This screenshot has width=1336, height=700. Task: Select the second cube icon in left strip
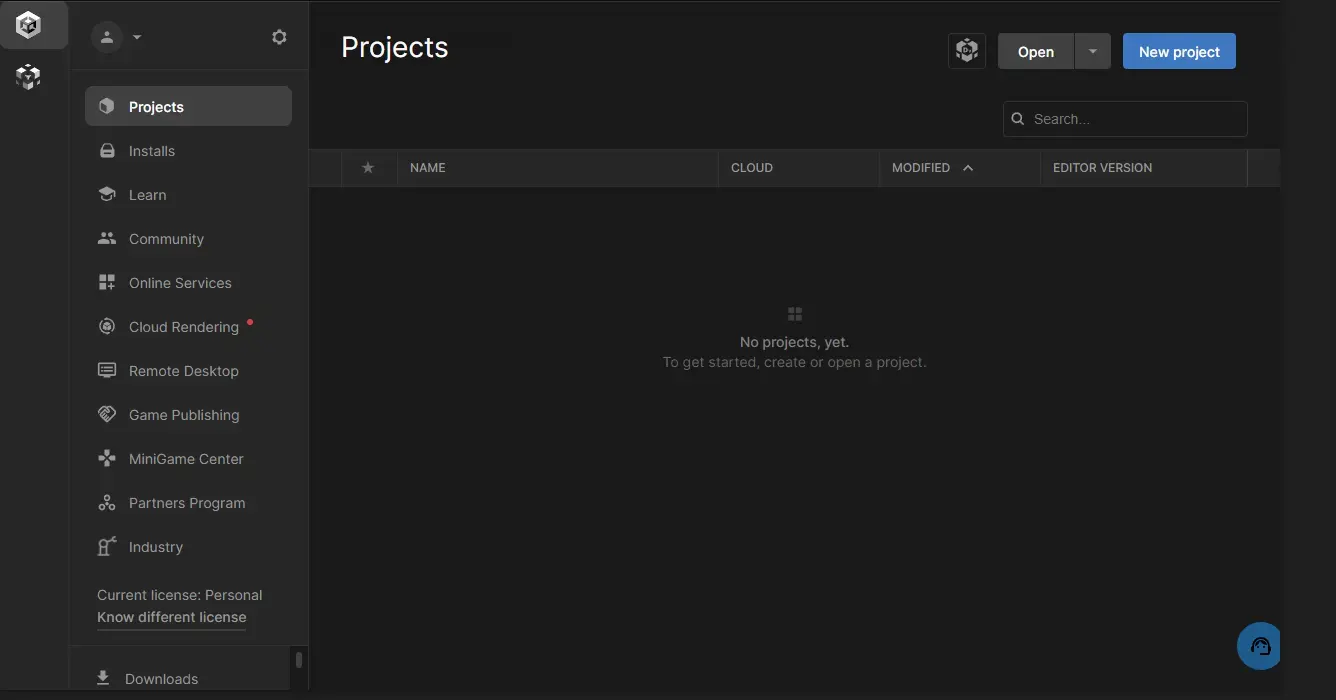coord(29,76)
